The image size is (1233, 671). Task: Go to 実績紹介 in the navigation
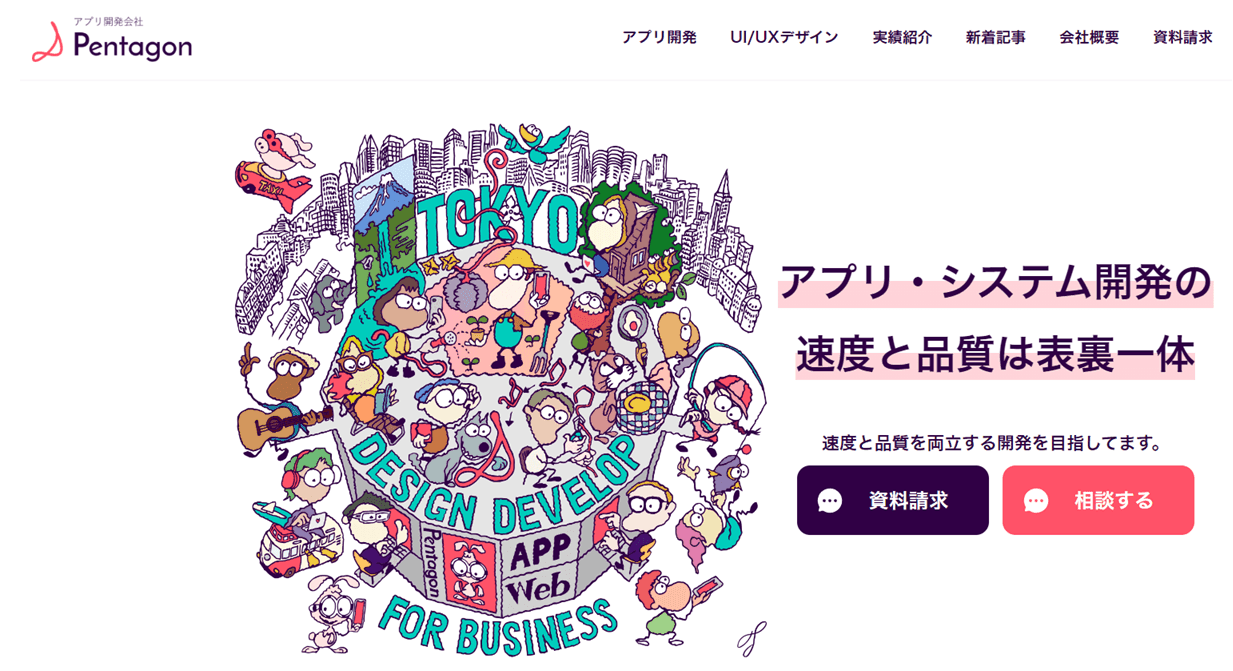[x=902, y=38]
